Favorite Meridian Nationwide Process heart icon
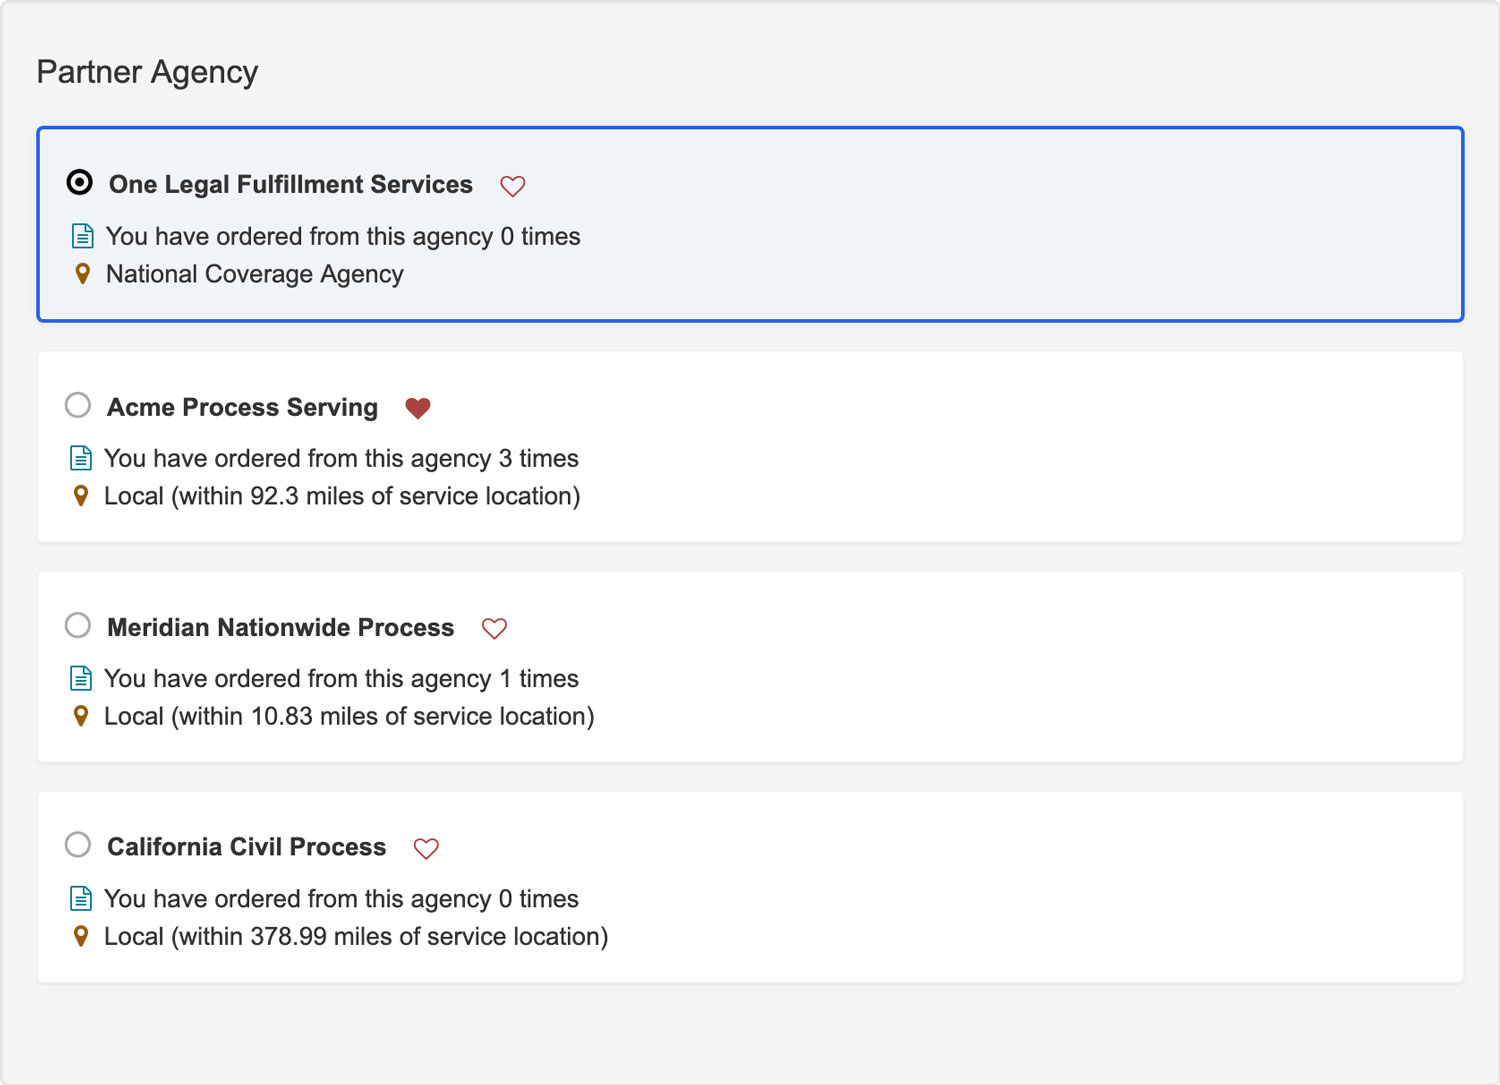This screenshot has height=1085, width=1500. point(495,628)
